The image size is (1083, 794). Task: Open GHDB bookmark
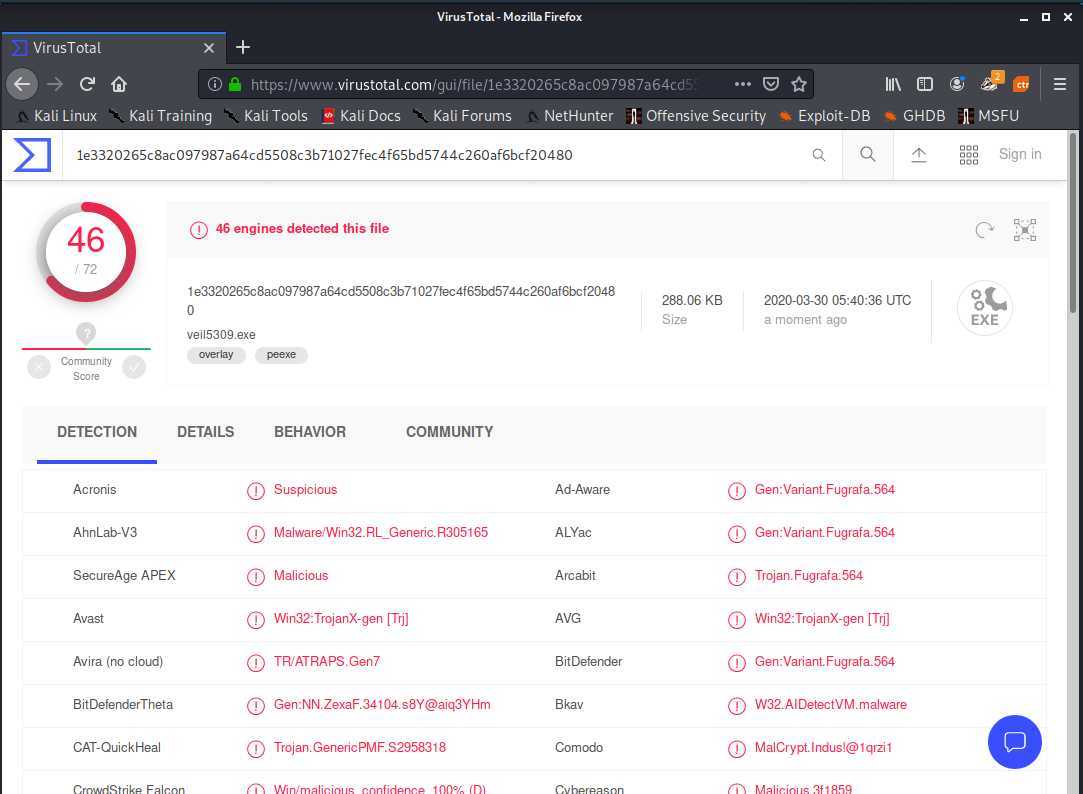(x=914, y=116)
